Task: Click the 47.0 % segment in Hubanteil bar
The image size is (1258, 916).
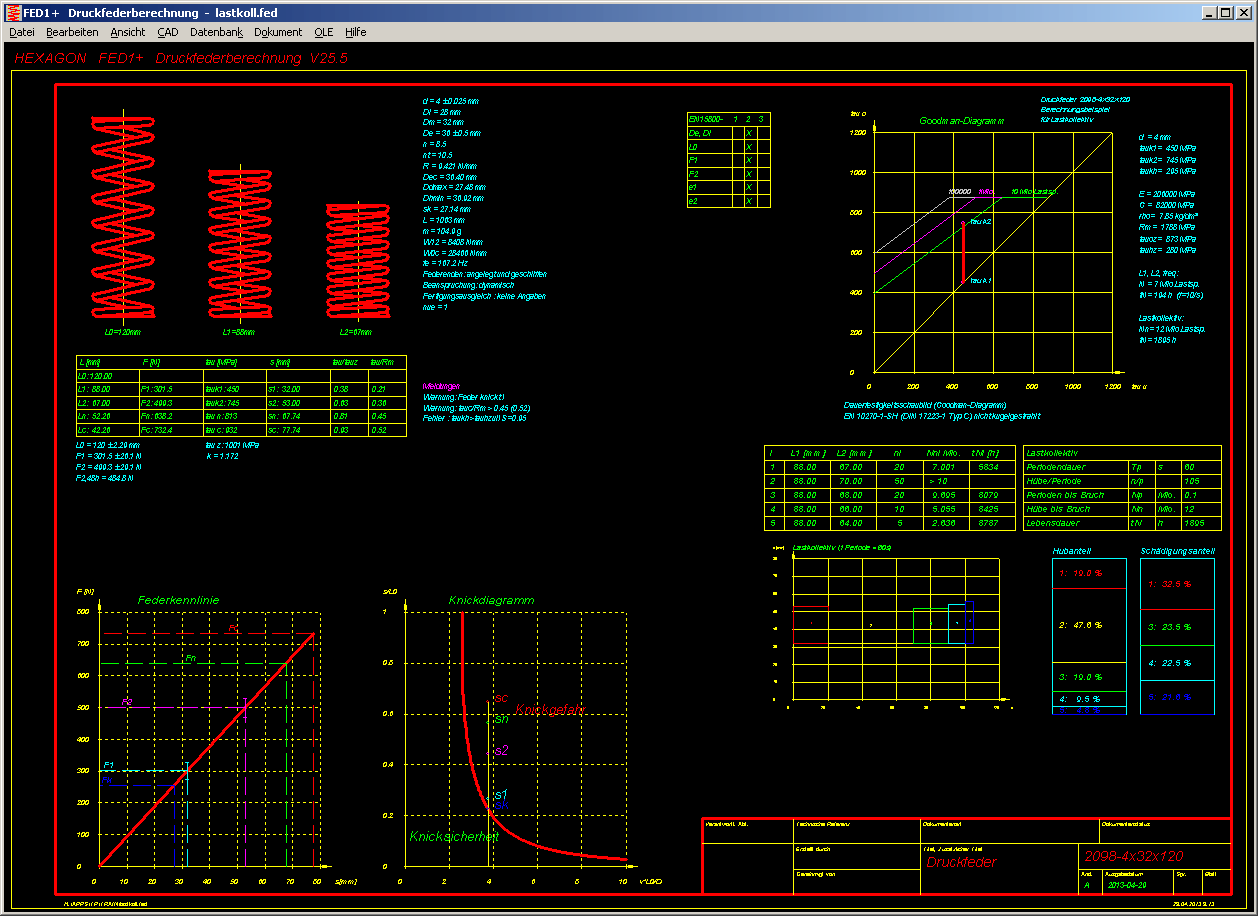Action: coord(1089,625)
